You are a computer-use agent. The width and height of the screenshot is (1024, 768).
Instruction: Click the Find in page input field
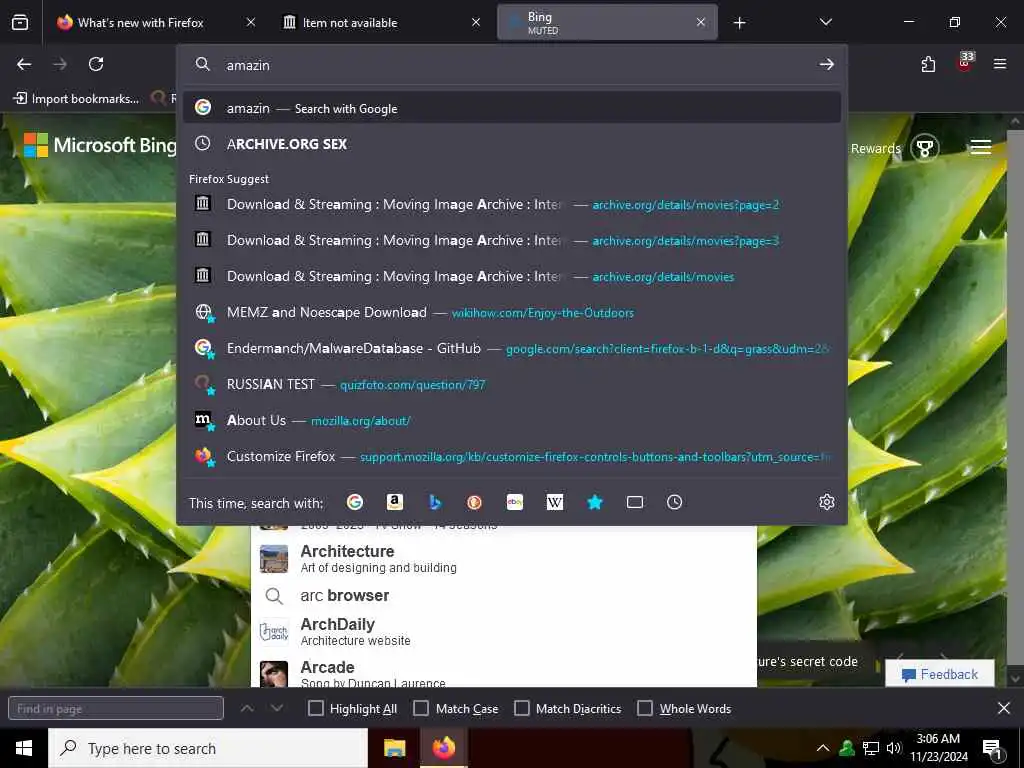click(116, 709)
